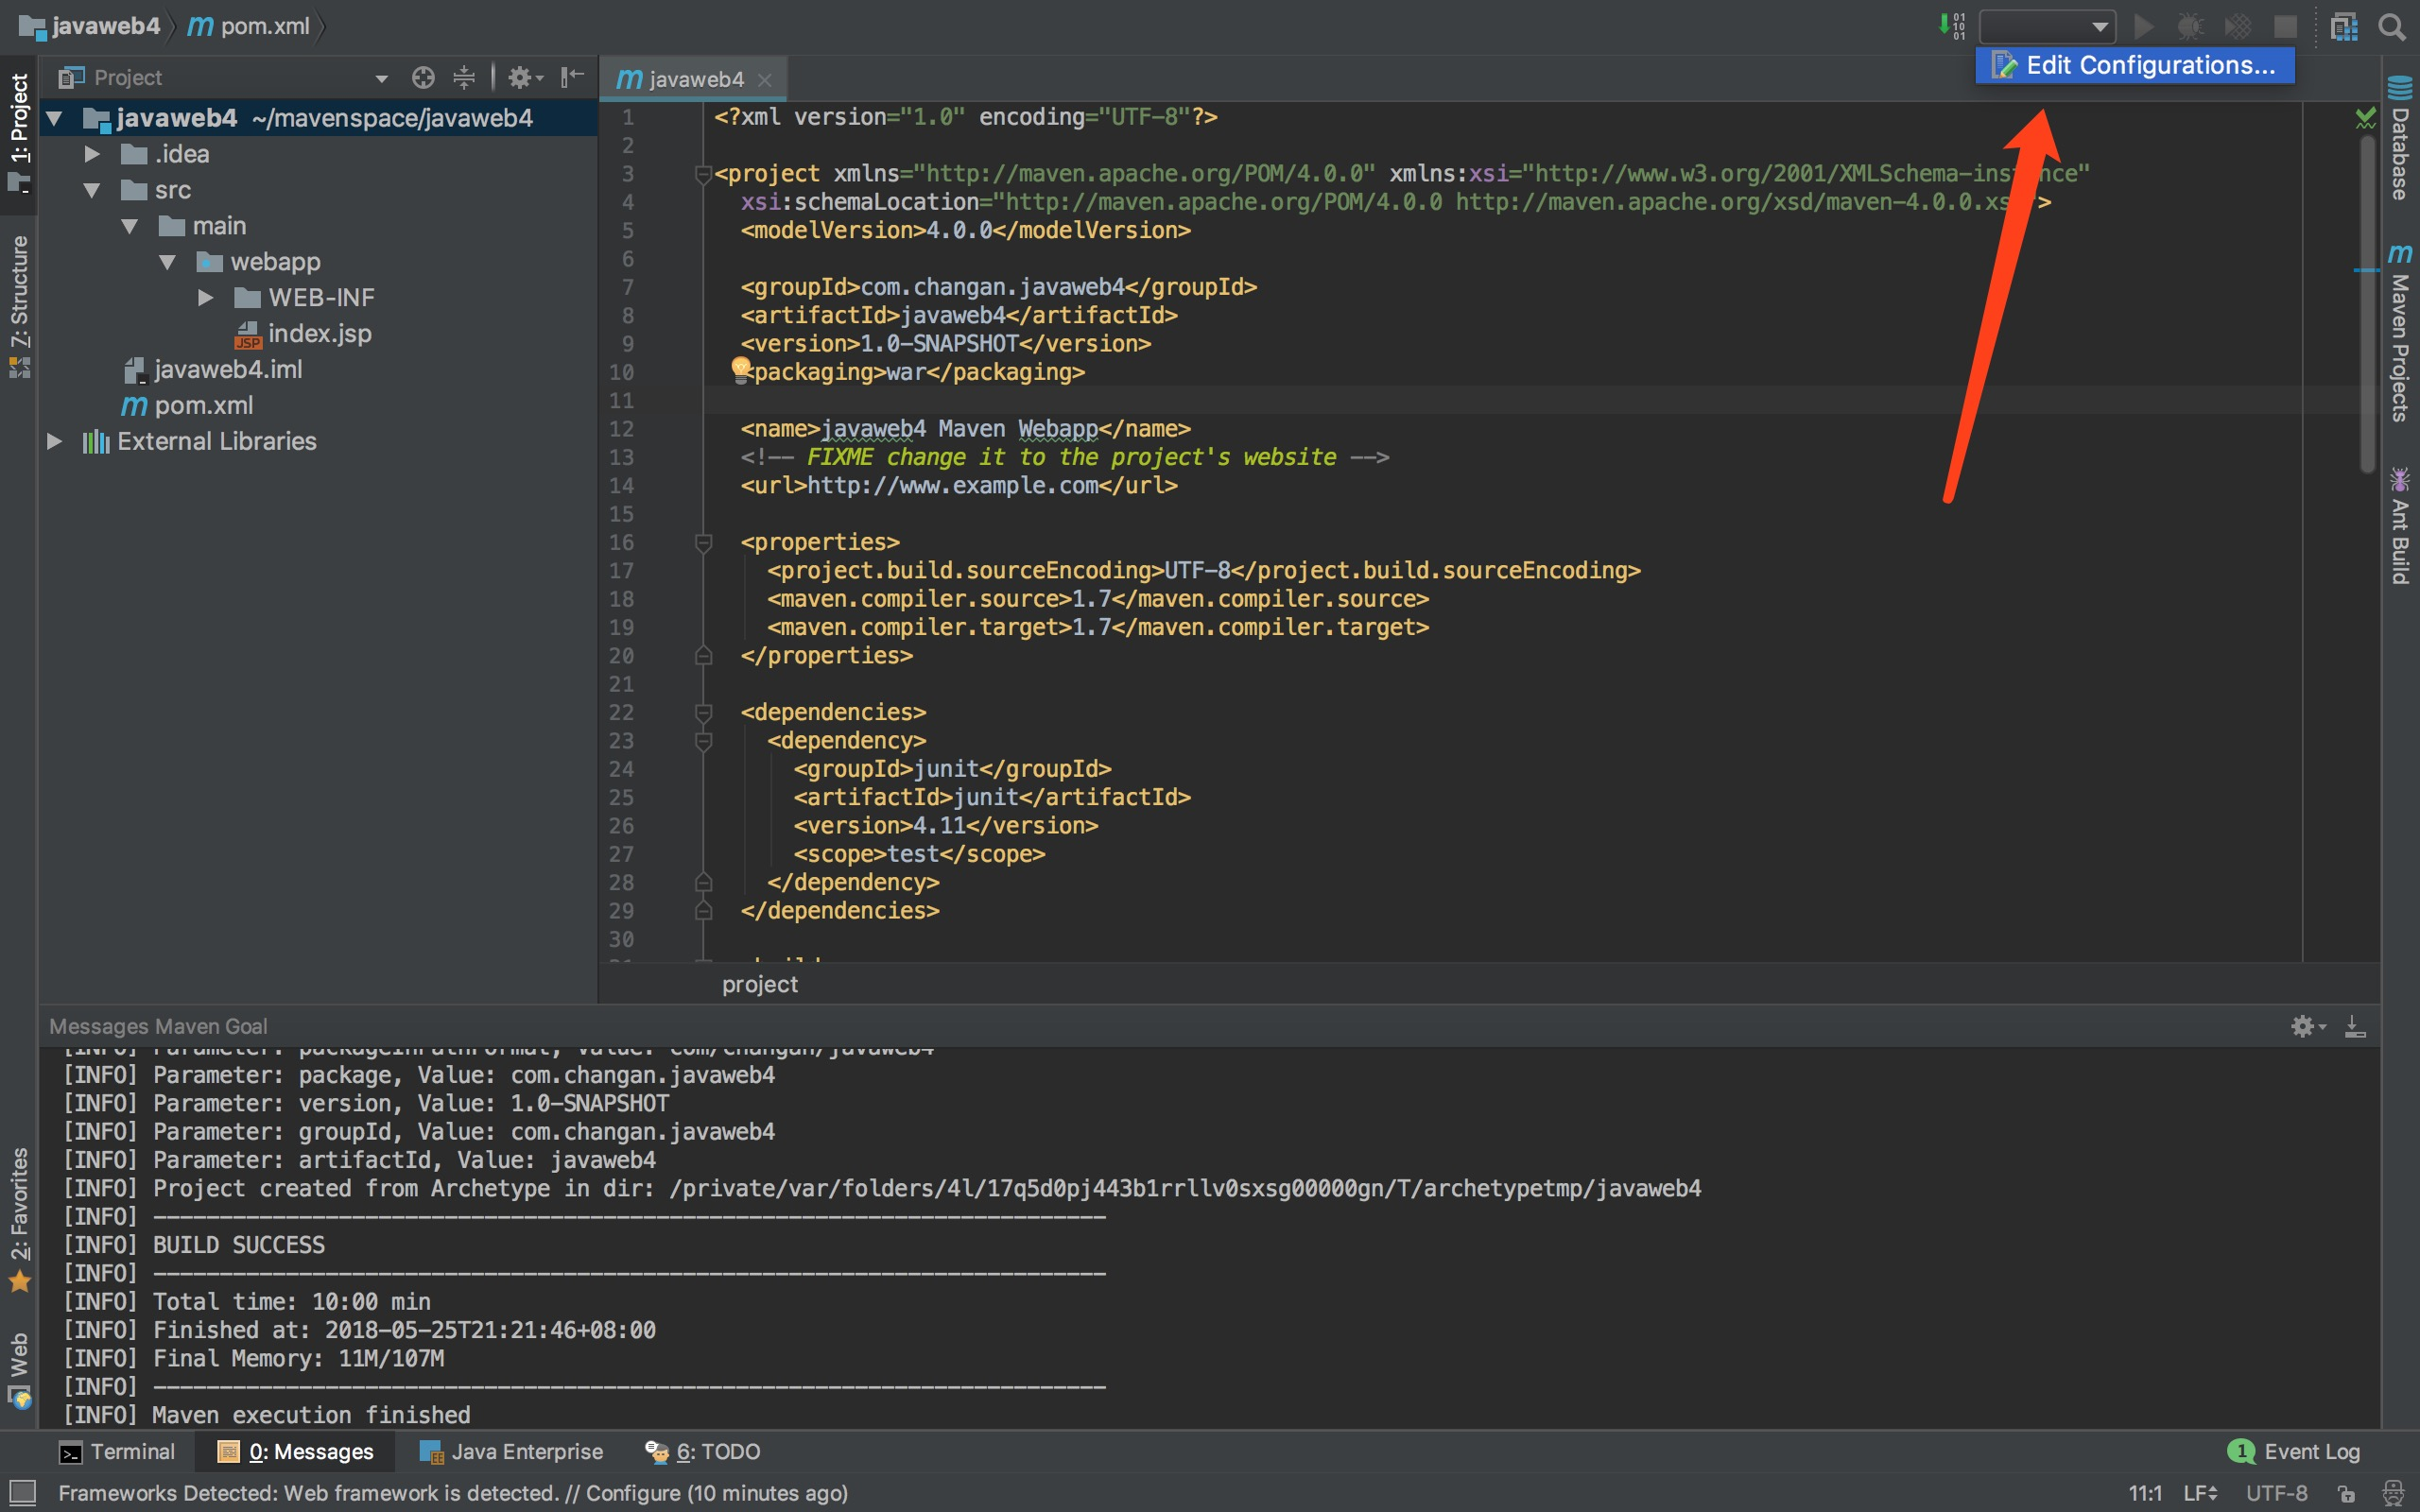
Task: Click Collapse All icon in Project panel
Action: tap(464, 77)
